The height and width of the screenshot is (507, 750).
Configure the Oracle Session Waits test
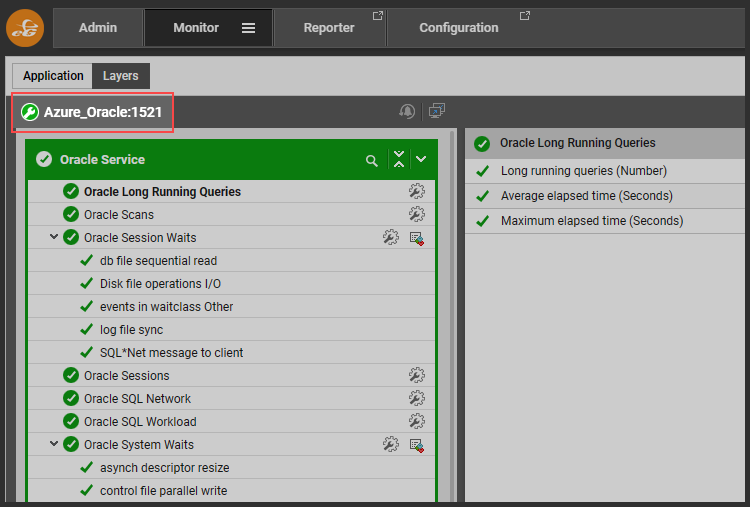(x=391, y=237)
